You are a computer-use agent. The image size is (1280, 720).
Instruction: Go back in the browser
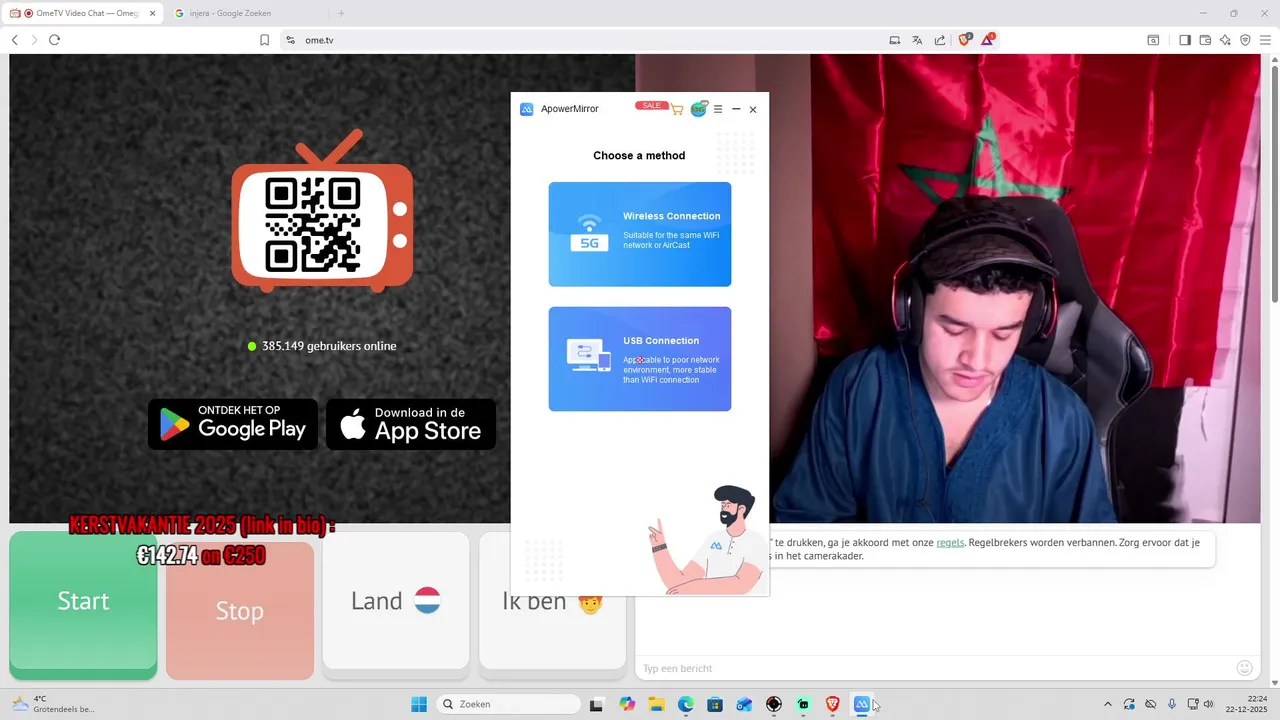[15, 40]
